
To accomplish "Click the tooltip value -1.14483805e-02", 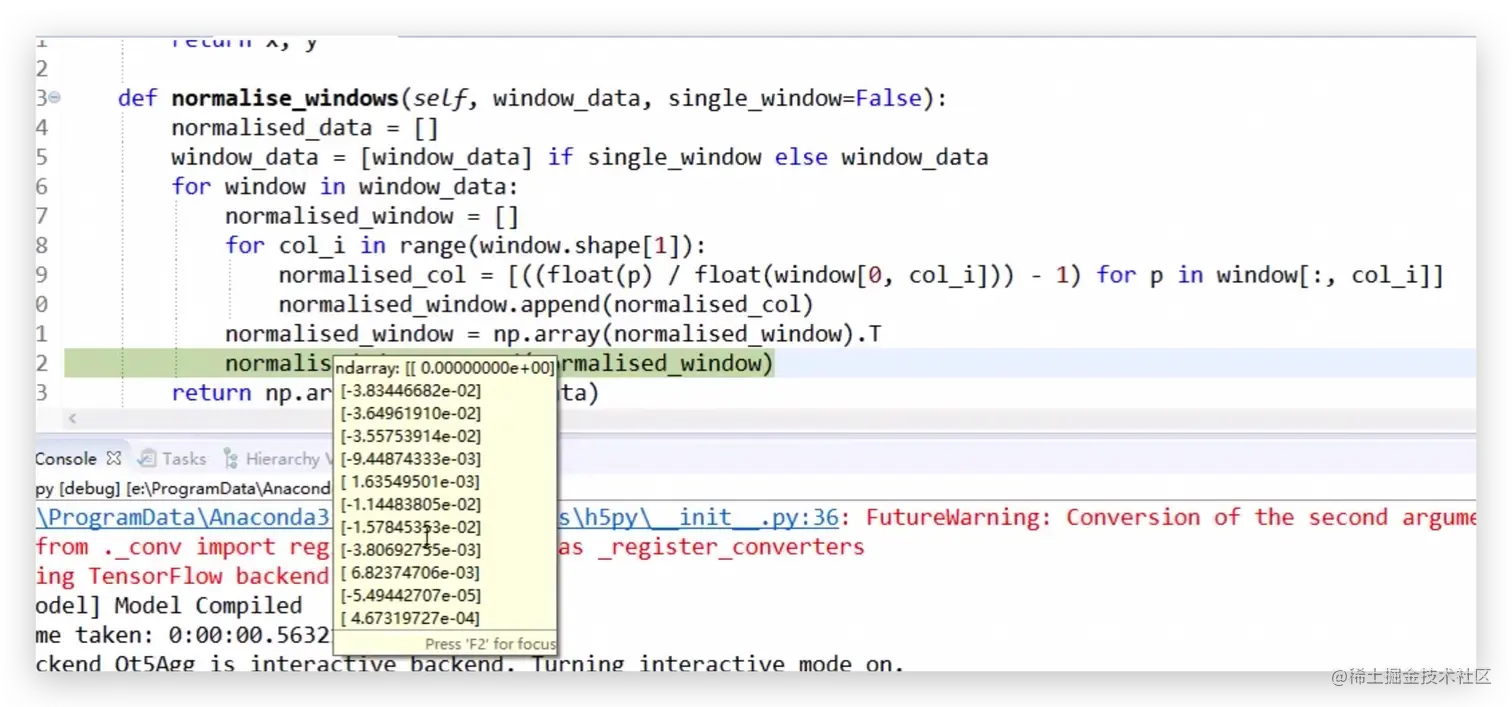I will click(x=410, y=505).
